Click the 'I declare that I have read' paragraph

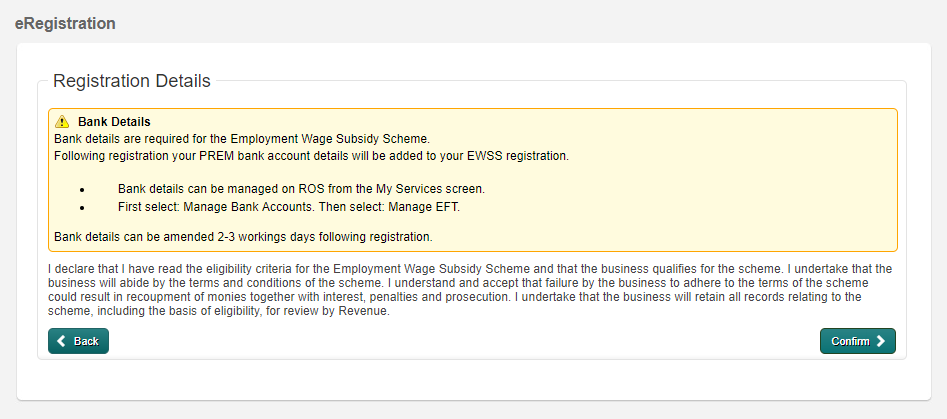470,290
